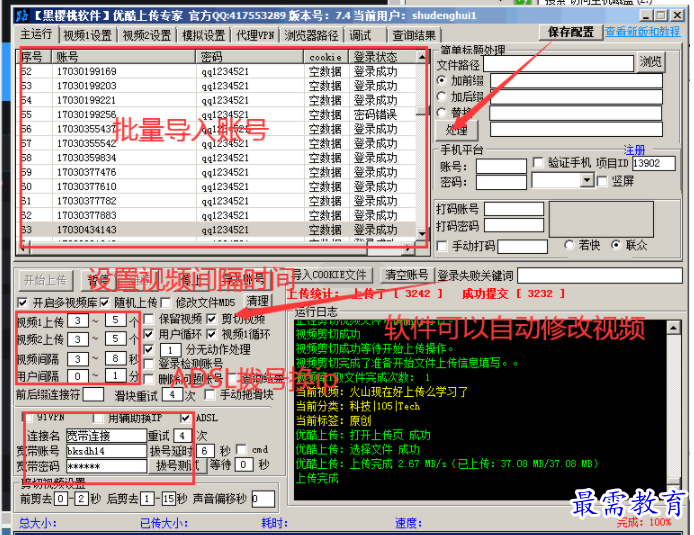Screen dimensions: 694x535
Task: Toggle the 开启多视频库 checkbox
Action: click(x=22, y=303)
